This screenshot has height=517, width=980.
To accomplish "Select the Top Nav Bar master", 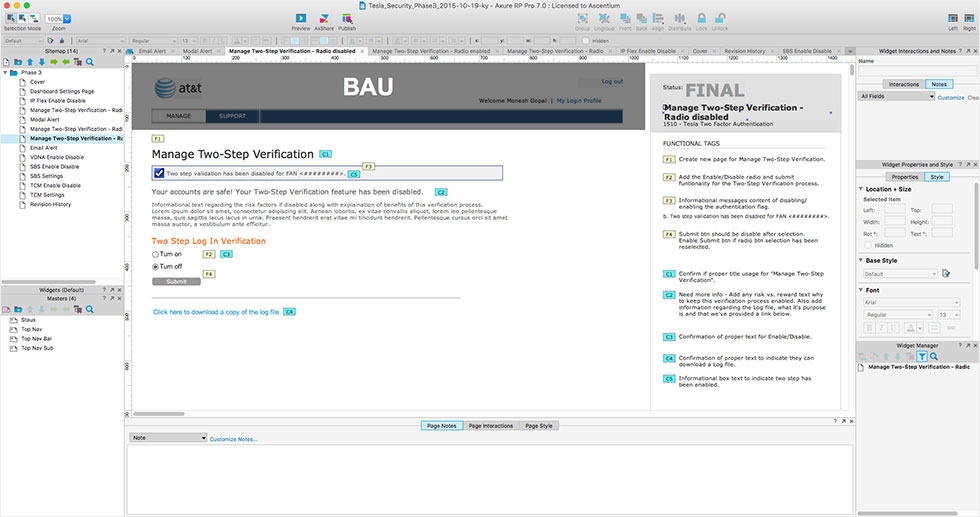I will [x=37, y=339].
